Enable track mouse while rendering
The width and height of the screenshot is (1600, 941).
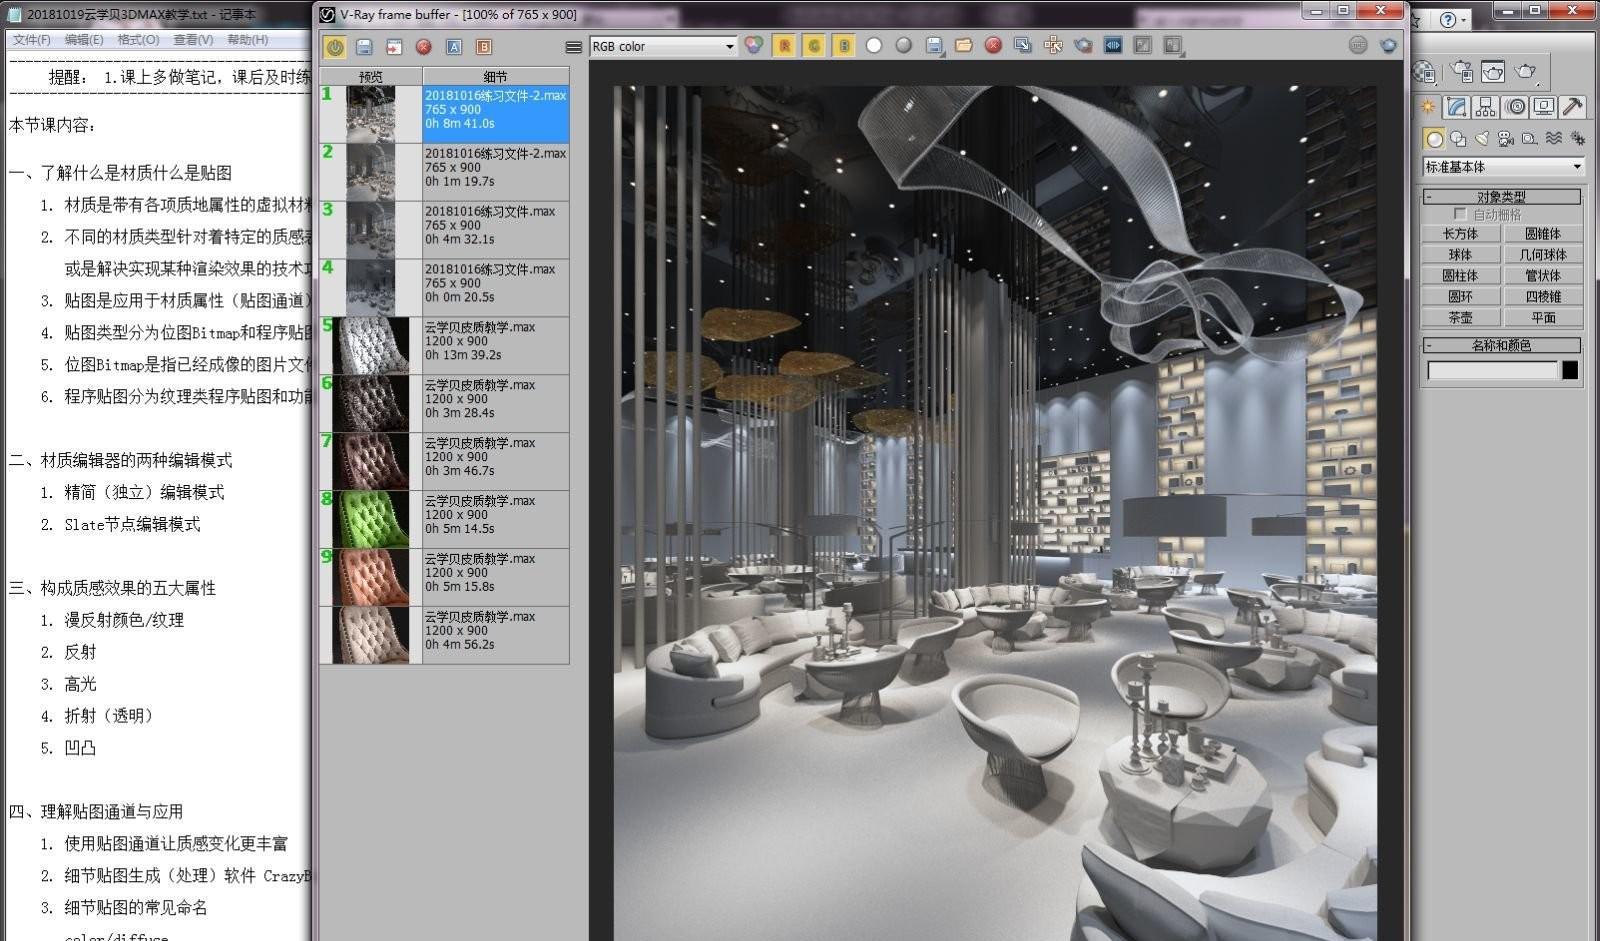pos(1053,45)
